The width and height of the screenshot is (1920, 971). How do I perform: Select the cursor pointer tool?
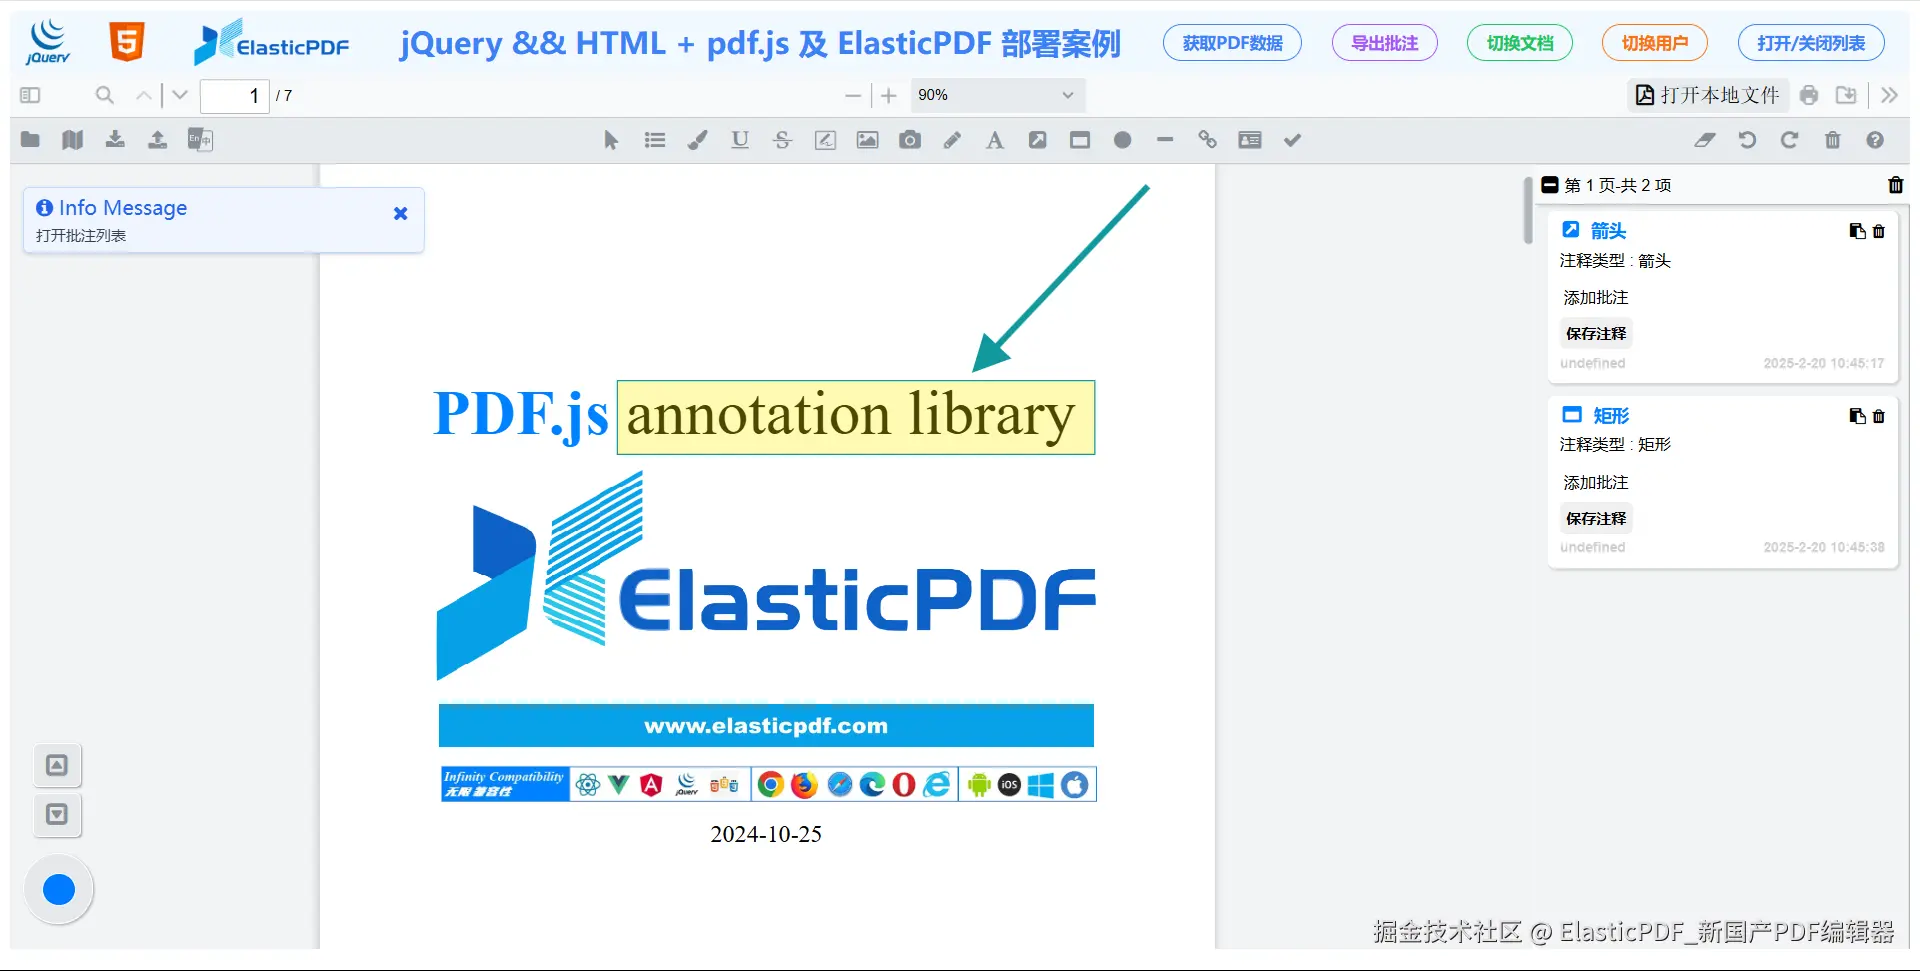coord(611,140)
